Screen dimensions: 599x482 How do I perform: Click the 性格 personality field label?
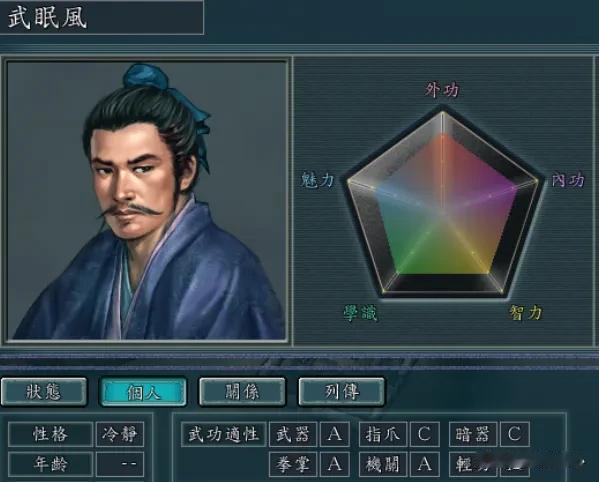(50, 434)
